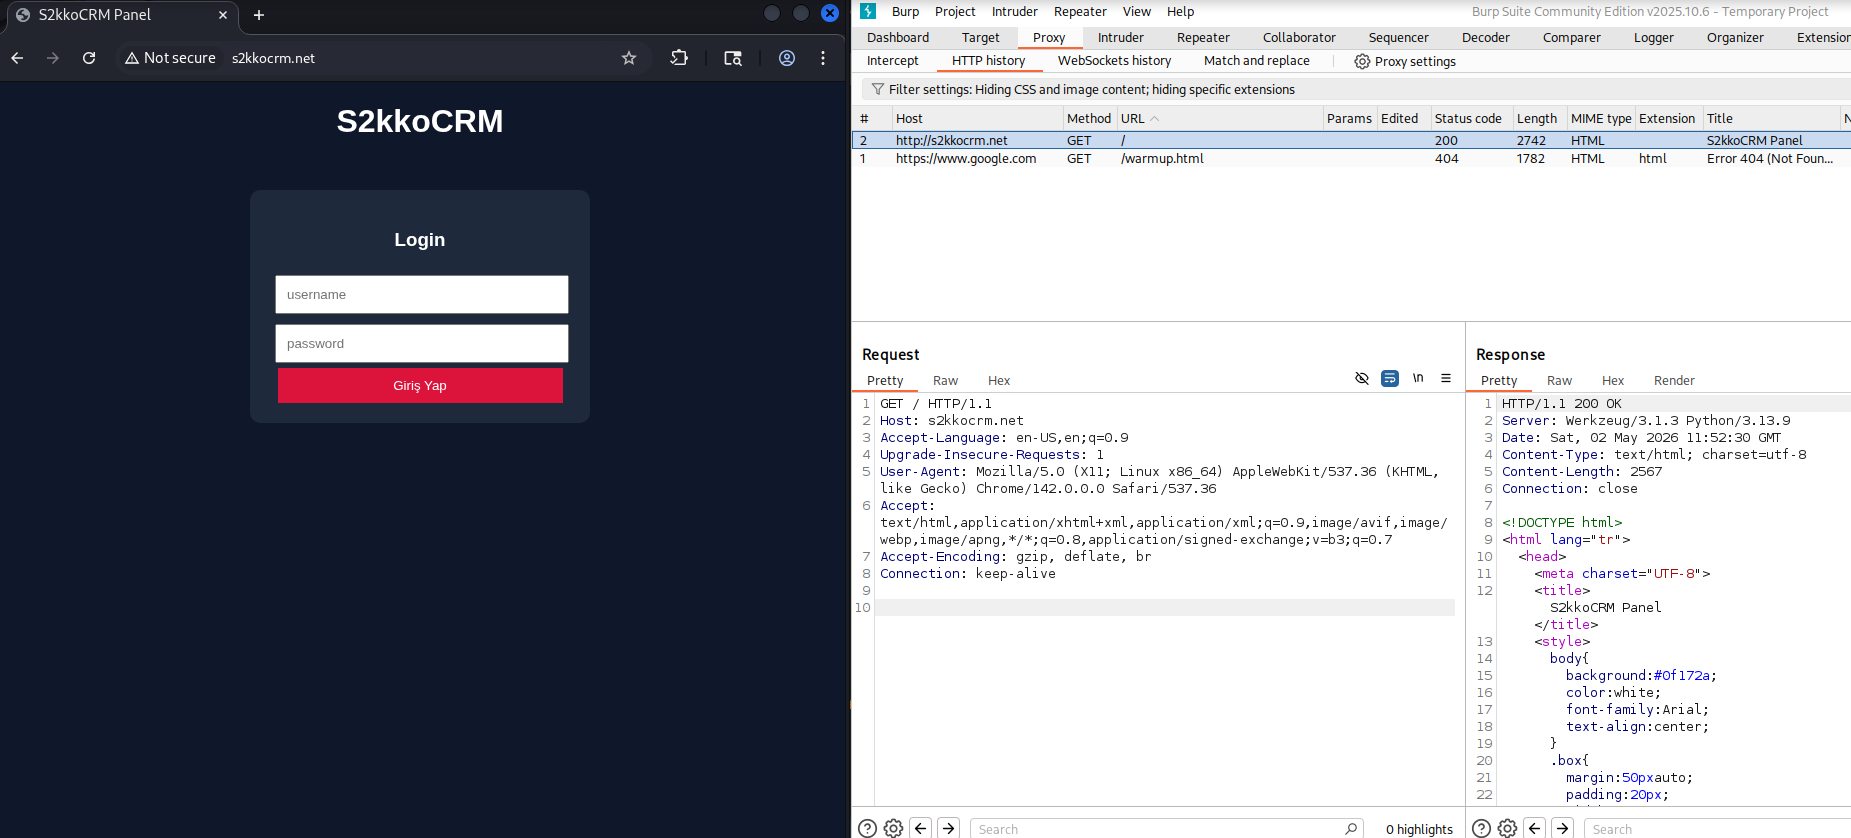
Task: Switch Request view to Raw
Action: (945, 381)
